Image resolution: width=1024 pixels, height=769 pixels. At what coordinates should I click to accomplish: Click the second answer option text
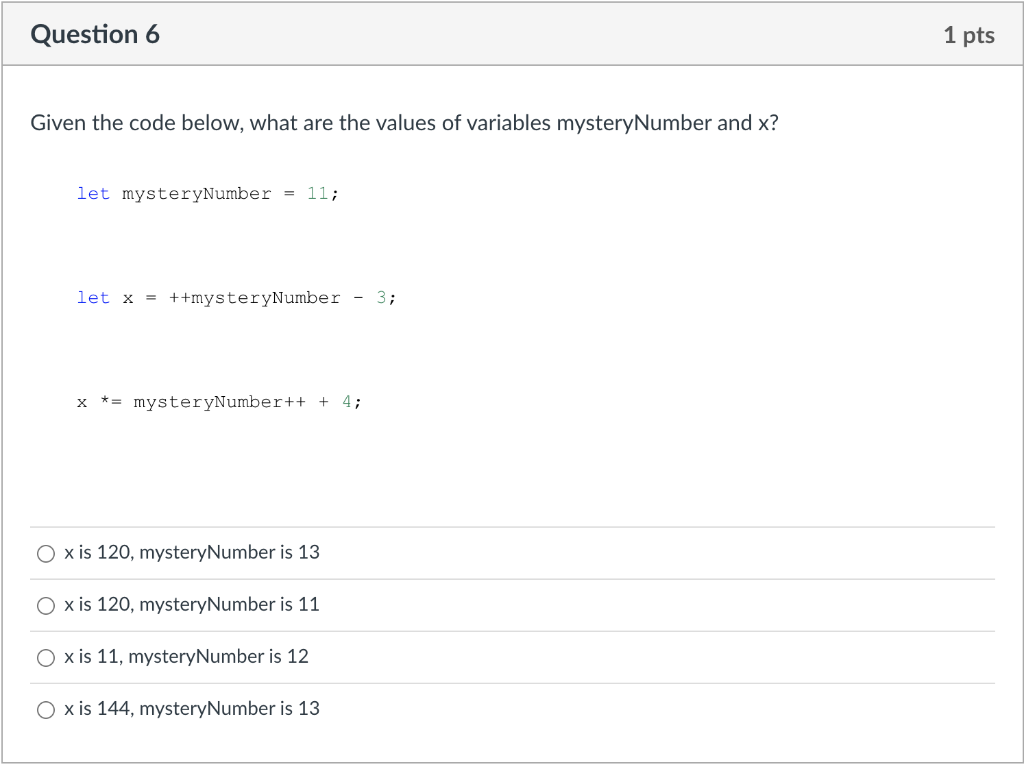(191, 604)
